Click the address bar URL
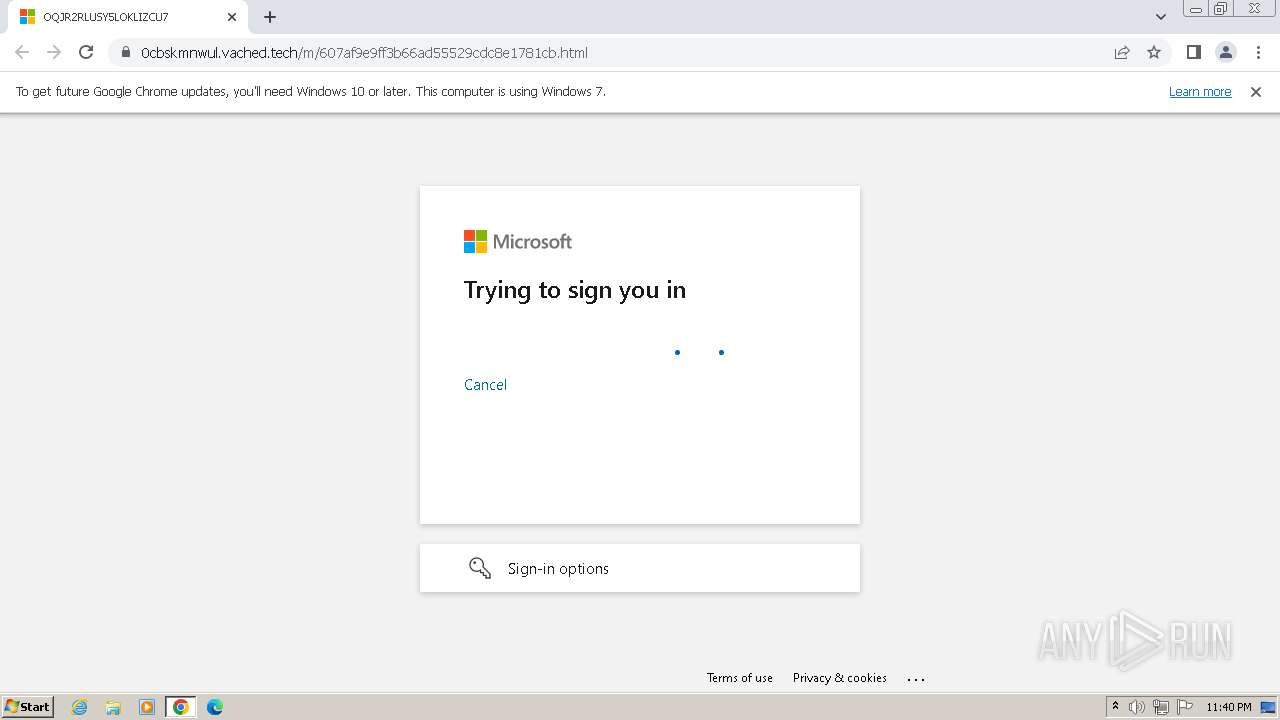 point(364,53)
